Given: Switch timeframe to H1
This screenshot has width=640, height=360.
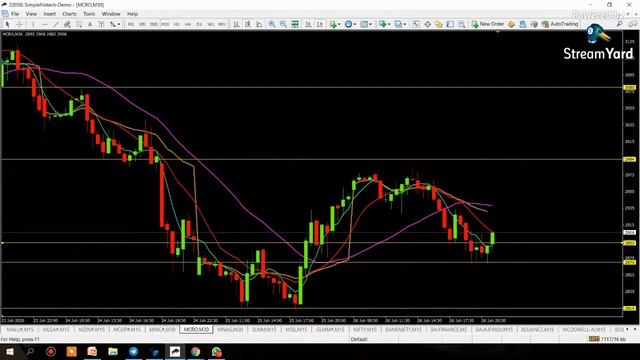Looking at the screenshot, I should pos(176,24).
